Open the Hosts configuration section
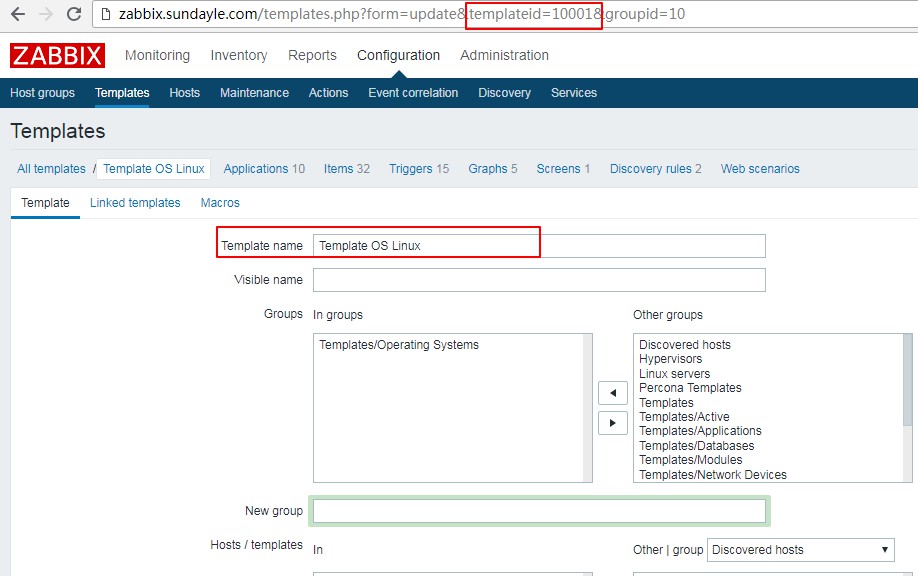 point(184,92)
